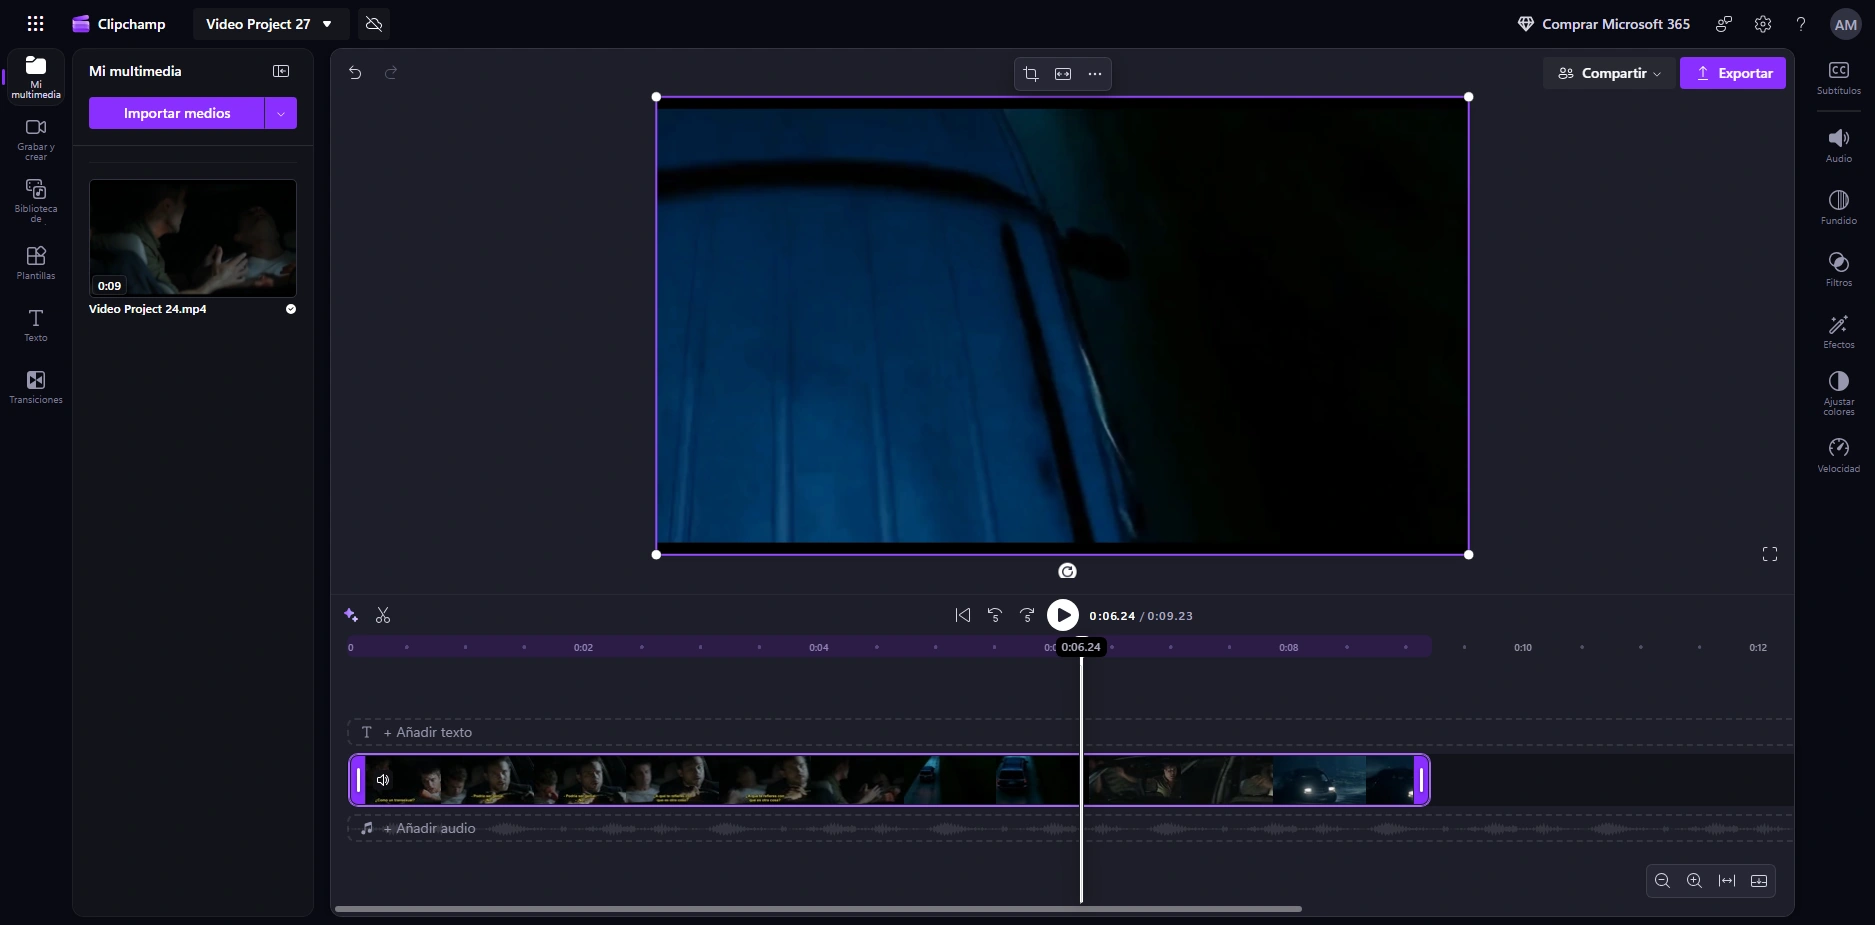1875x925 pixels.
Task: Split the clip with the scissors tool
Action: pos(383,615)
